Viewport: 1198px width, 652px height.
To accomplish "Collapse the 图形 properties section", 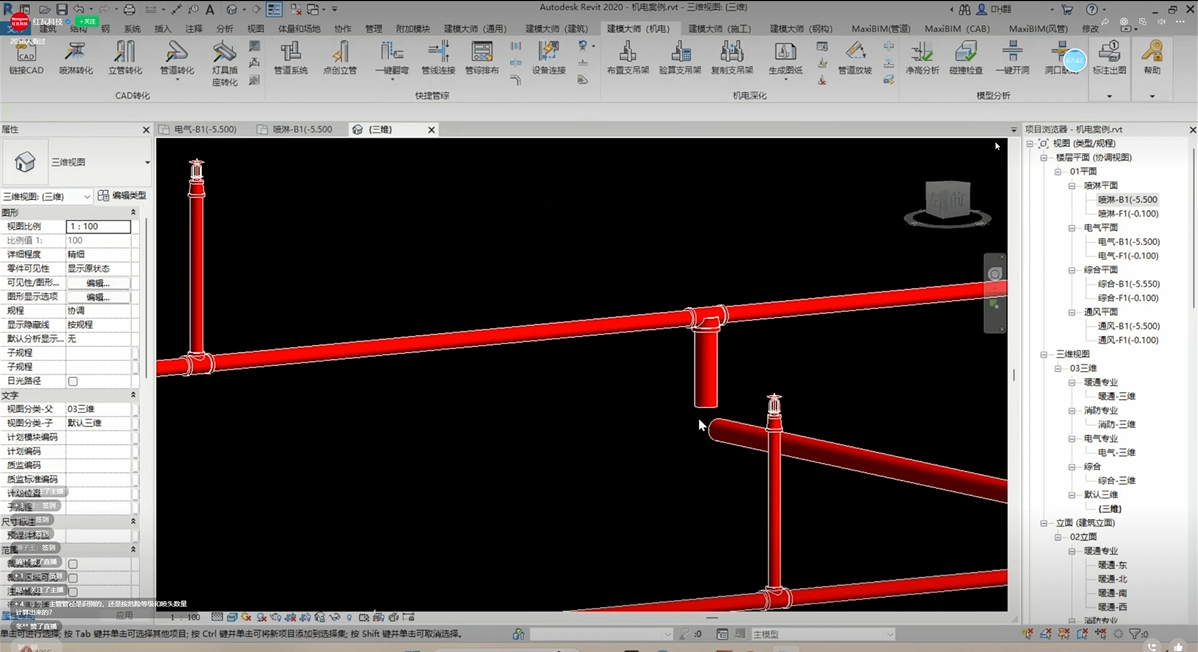I will click(x=133, y=212).
